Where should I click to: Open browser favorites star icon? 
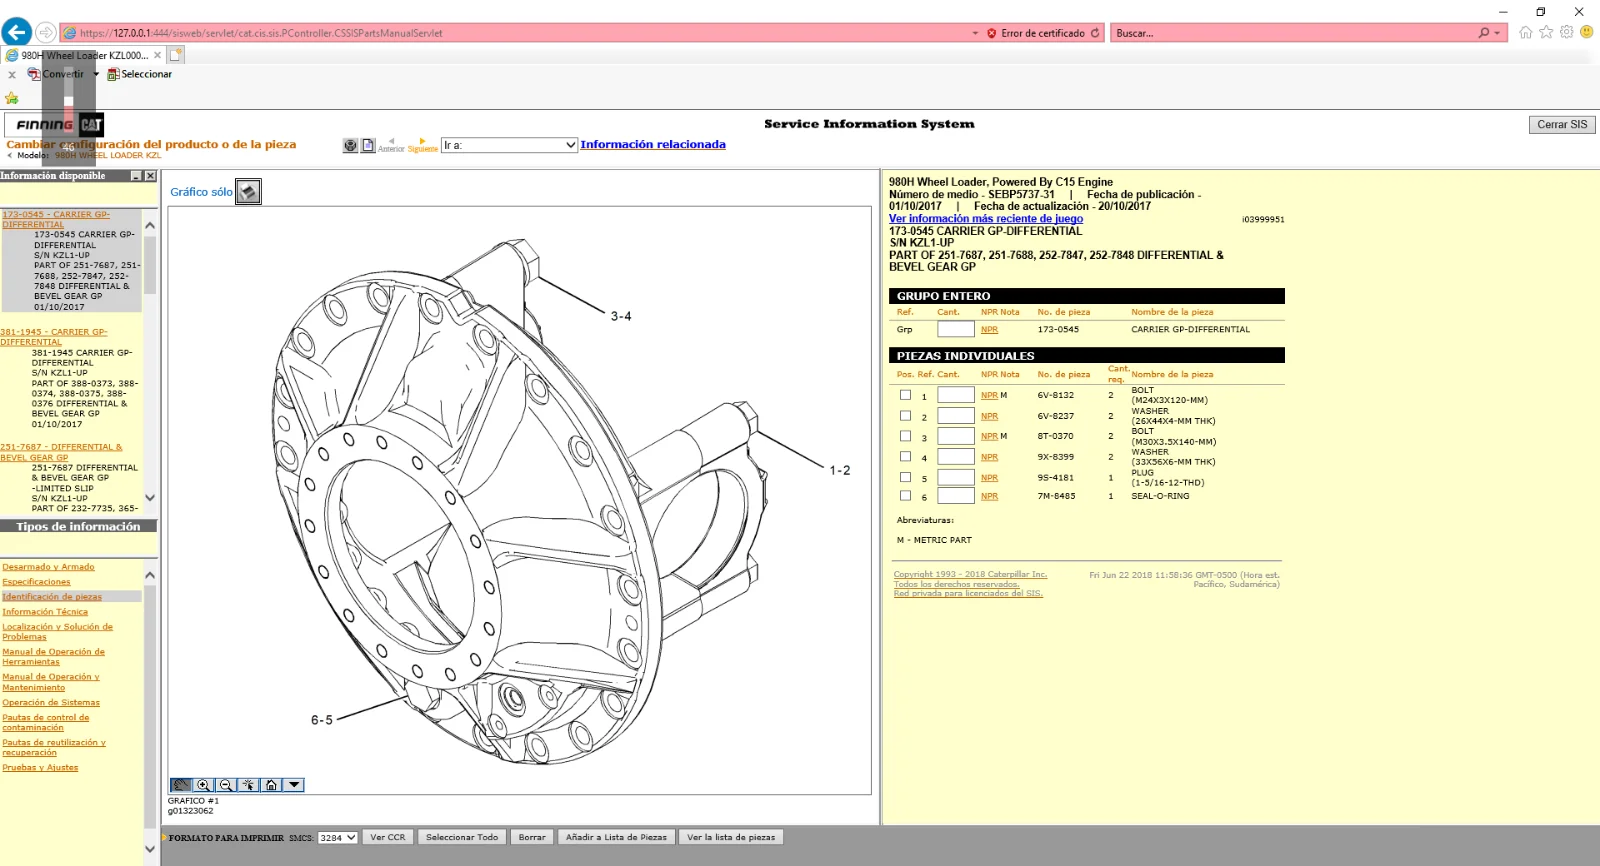click(1546, 32)
